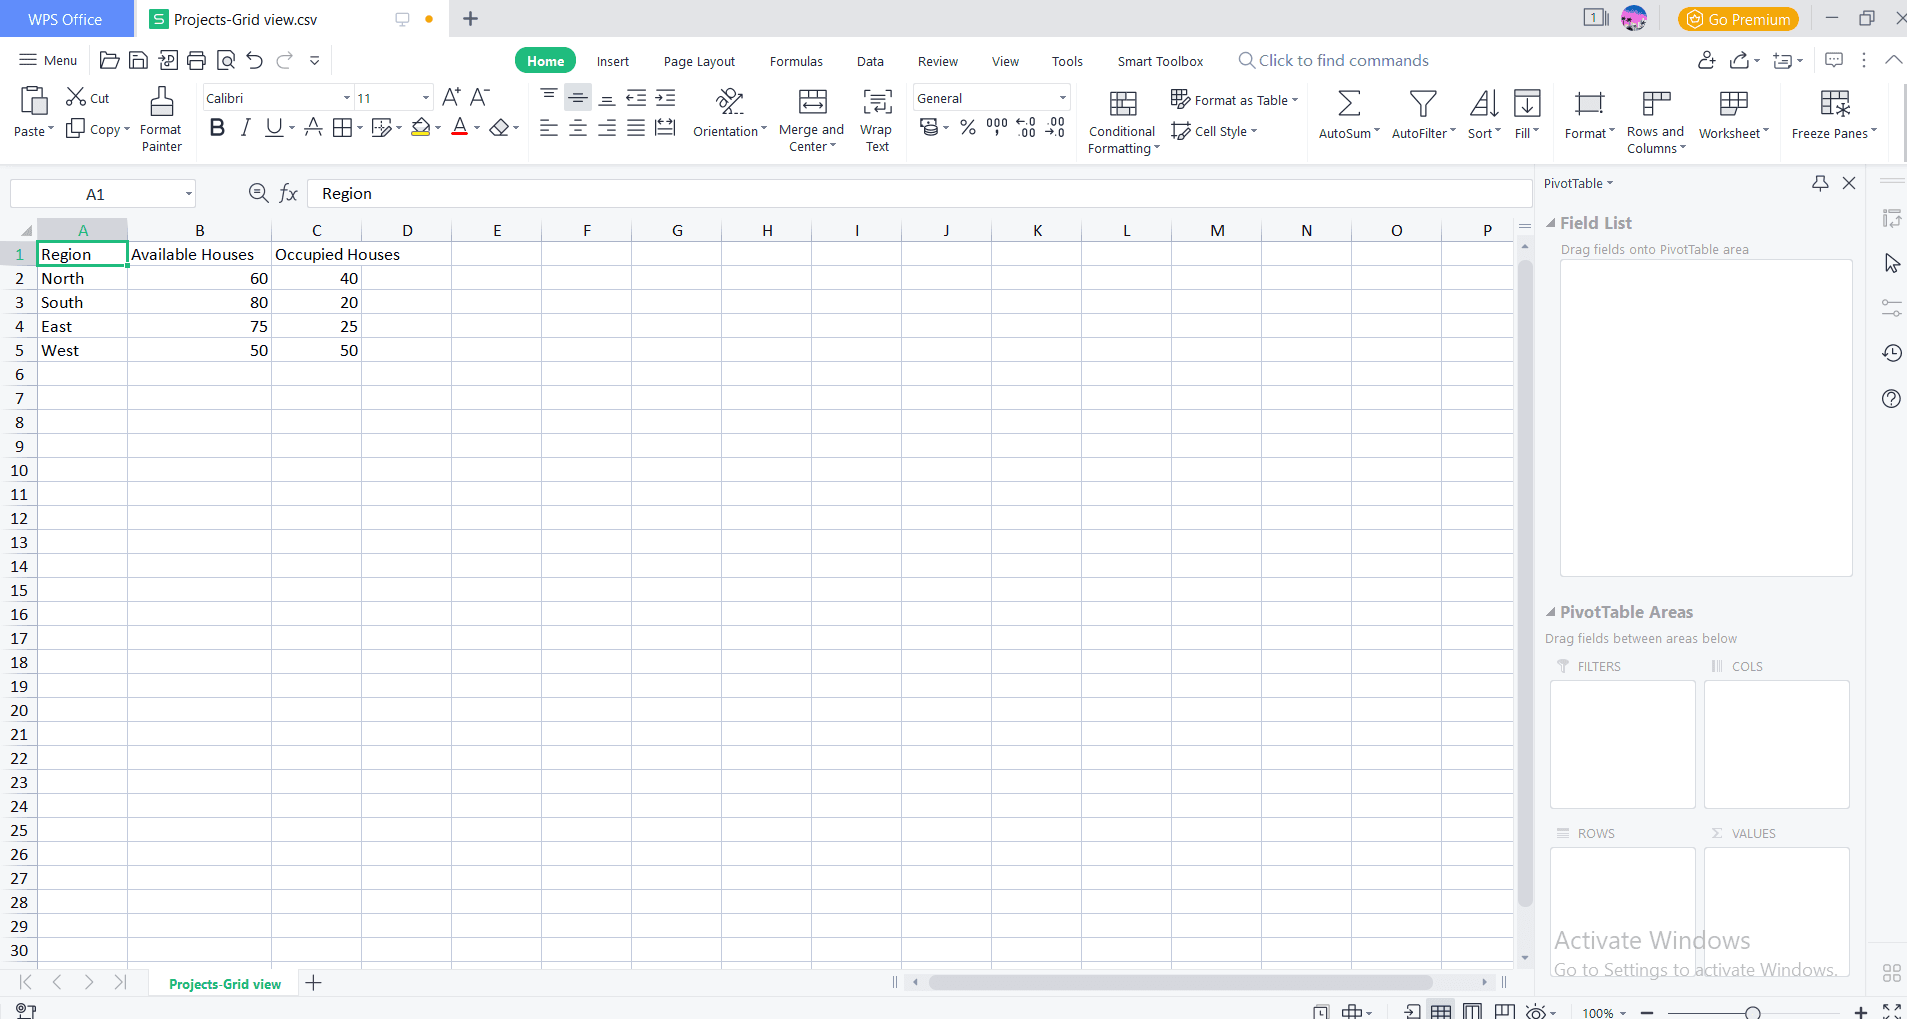Image resolution: width=1907 pixels, height=1019 pixels.
Task: Switch to the Formulas ribbon tab
Action: [x=796, y=61]
